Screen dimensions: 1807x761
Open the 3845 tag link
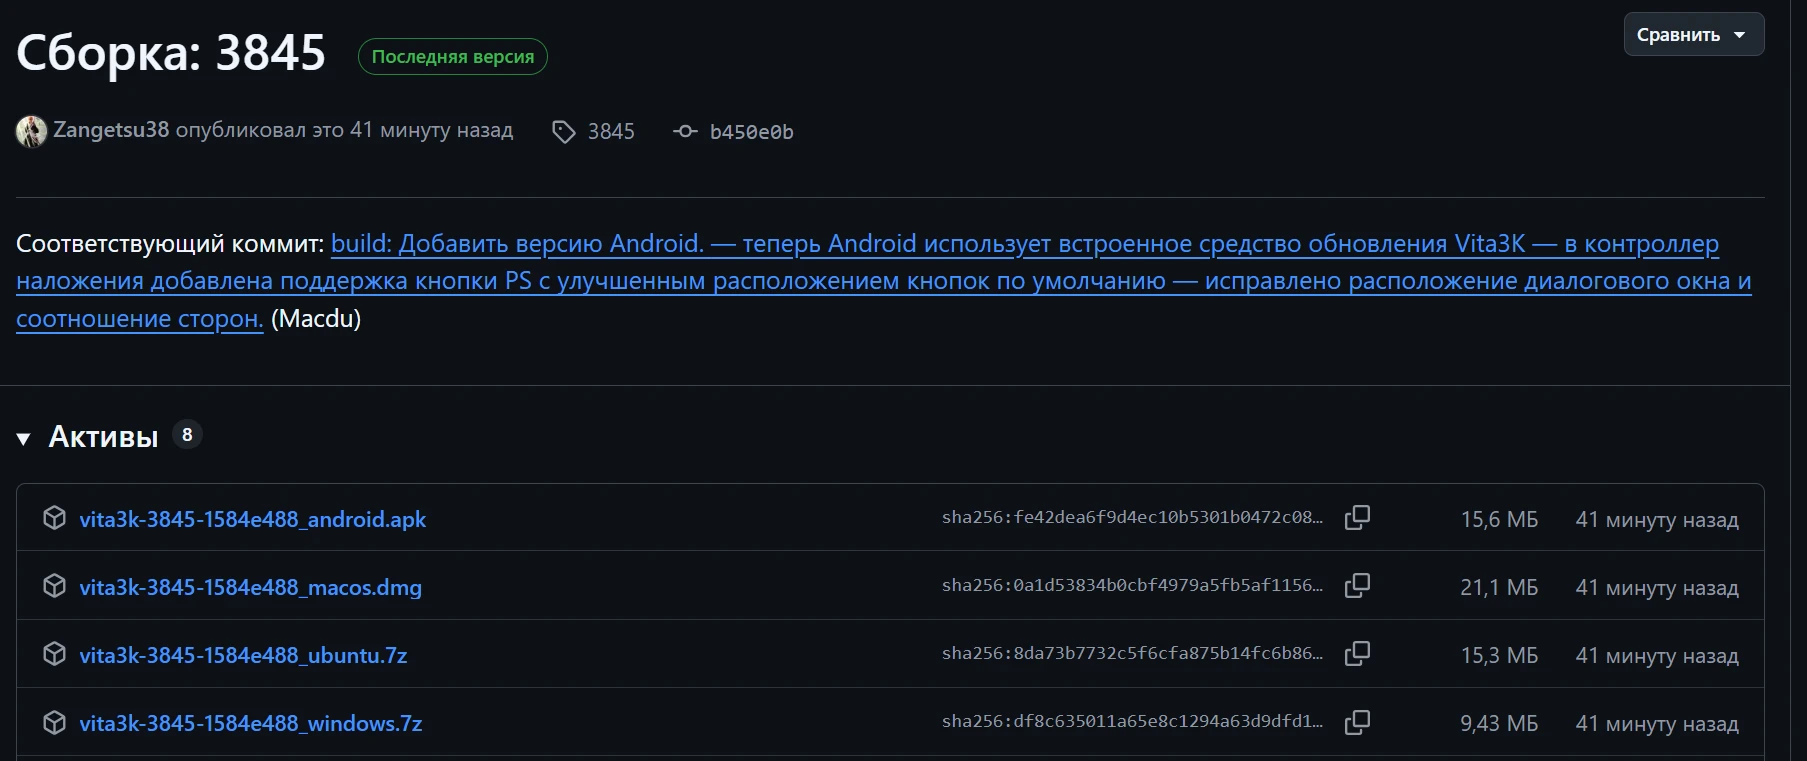[611, 132]
